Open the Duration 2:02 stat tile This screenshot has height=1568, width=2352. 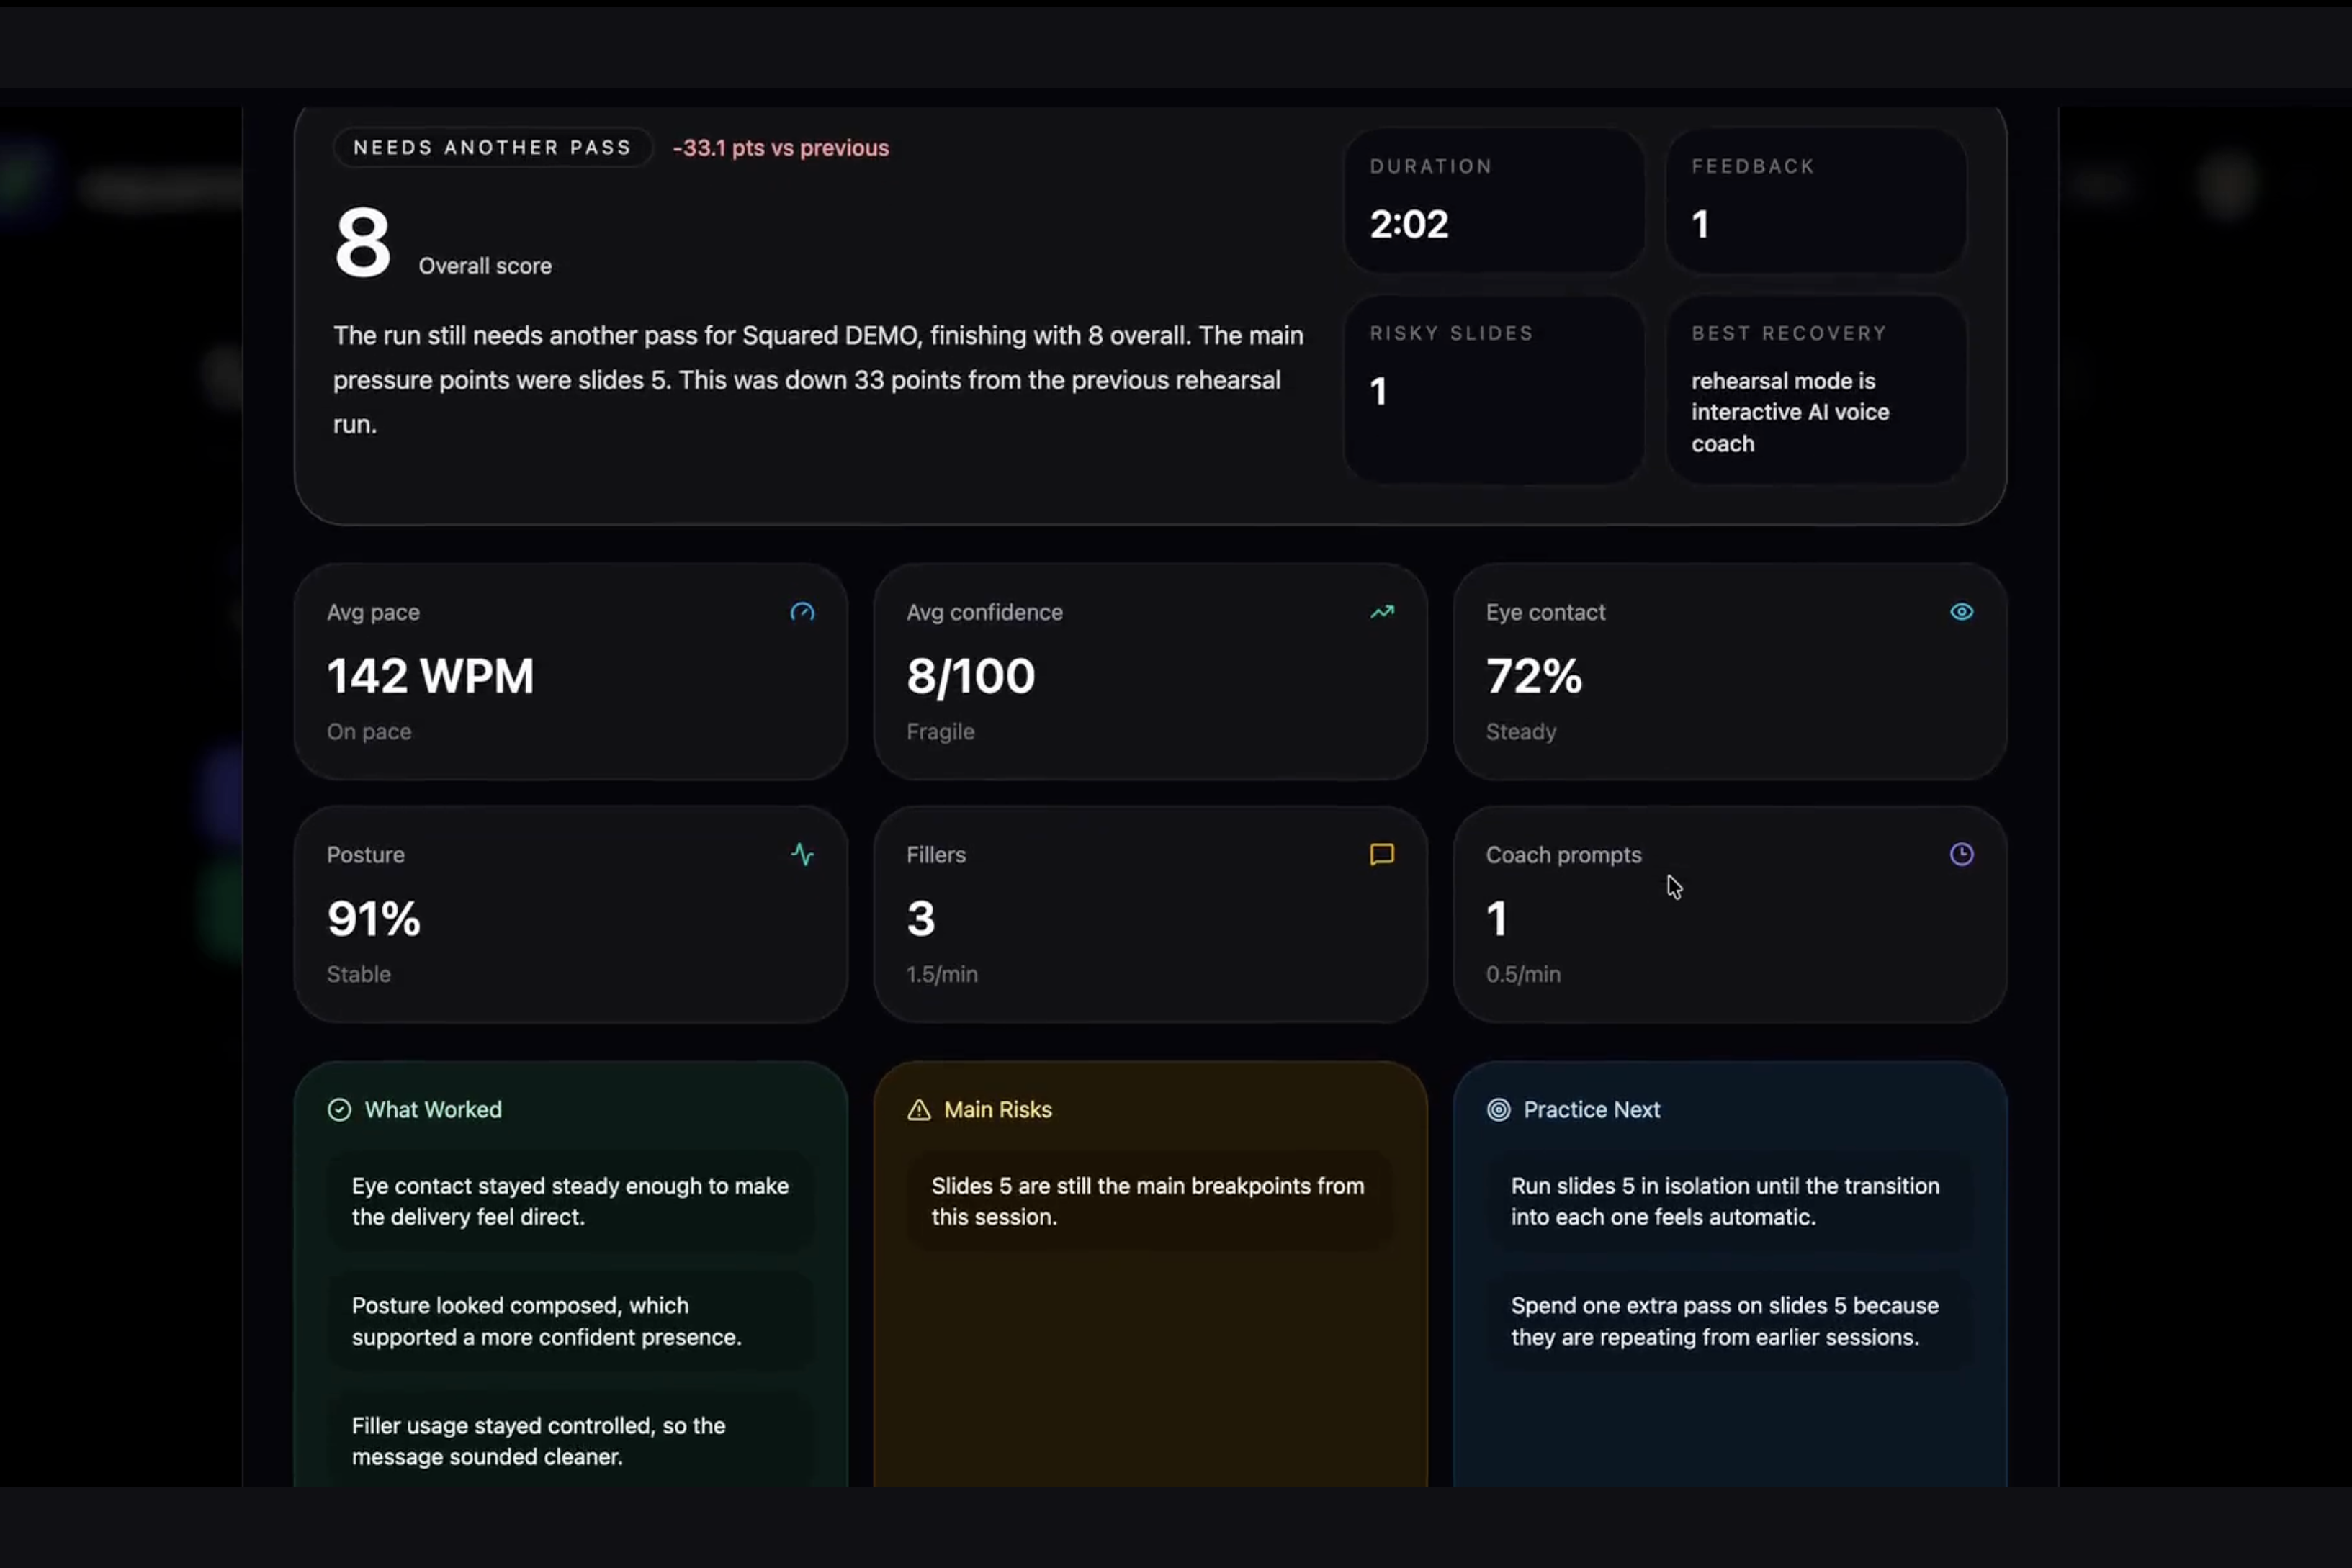point(1494,201)
